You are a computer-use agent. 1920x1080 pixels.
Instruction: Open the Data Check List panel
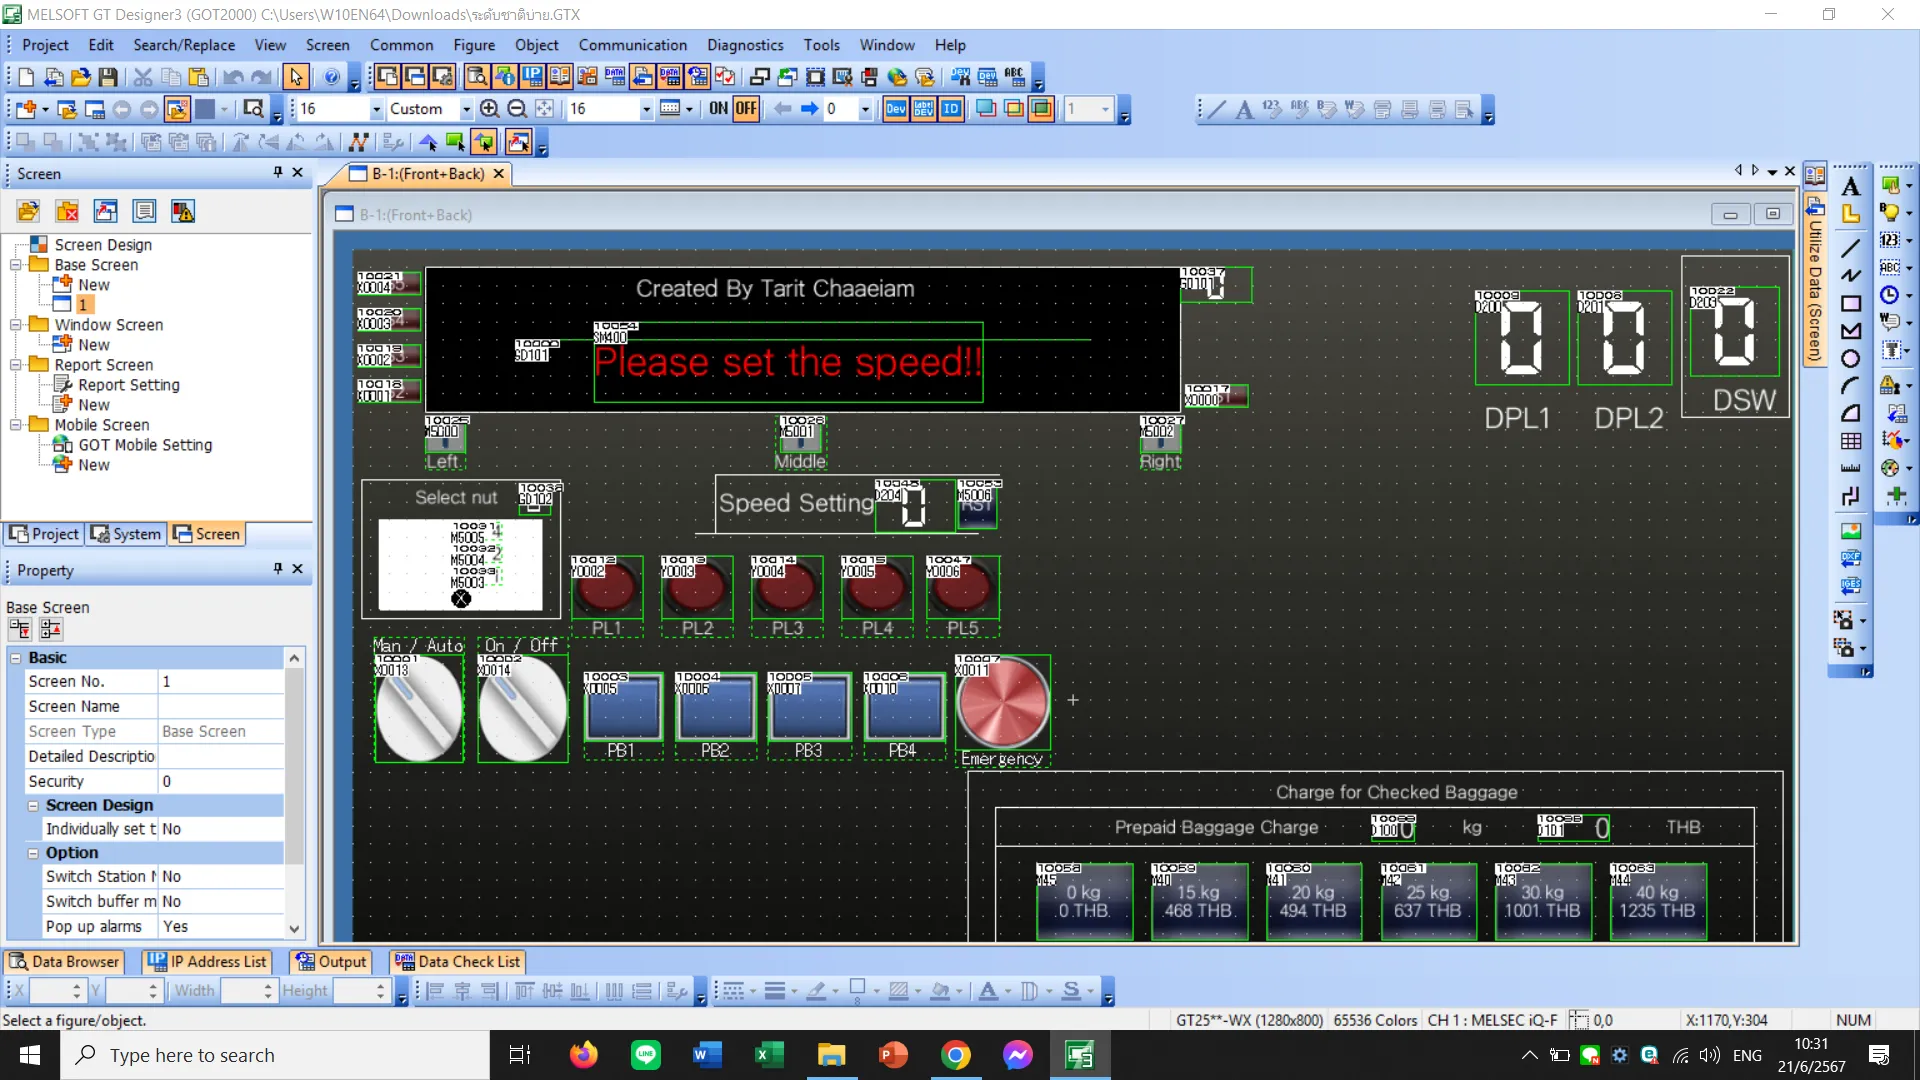pos(458,961)
